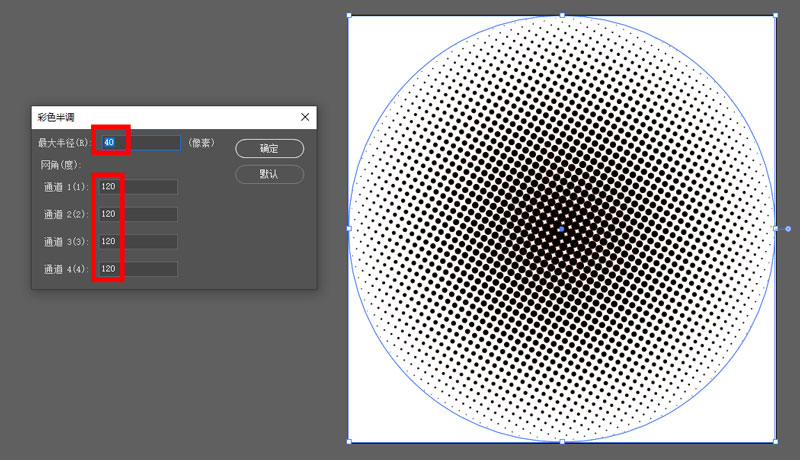The height and width of the screenshot is (460, 800).
Task: Select the bottom-left bounding box handle
Action: pyautogui.click(x=349, y=442)
